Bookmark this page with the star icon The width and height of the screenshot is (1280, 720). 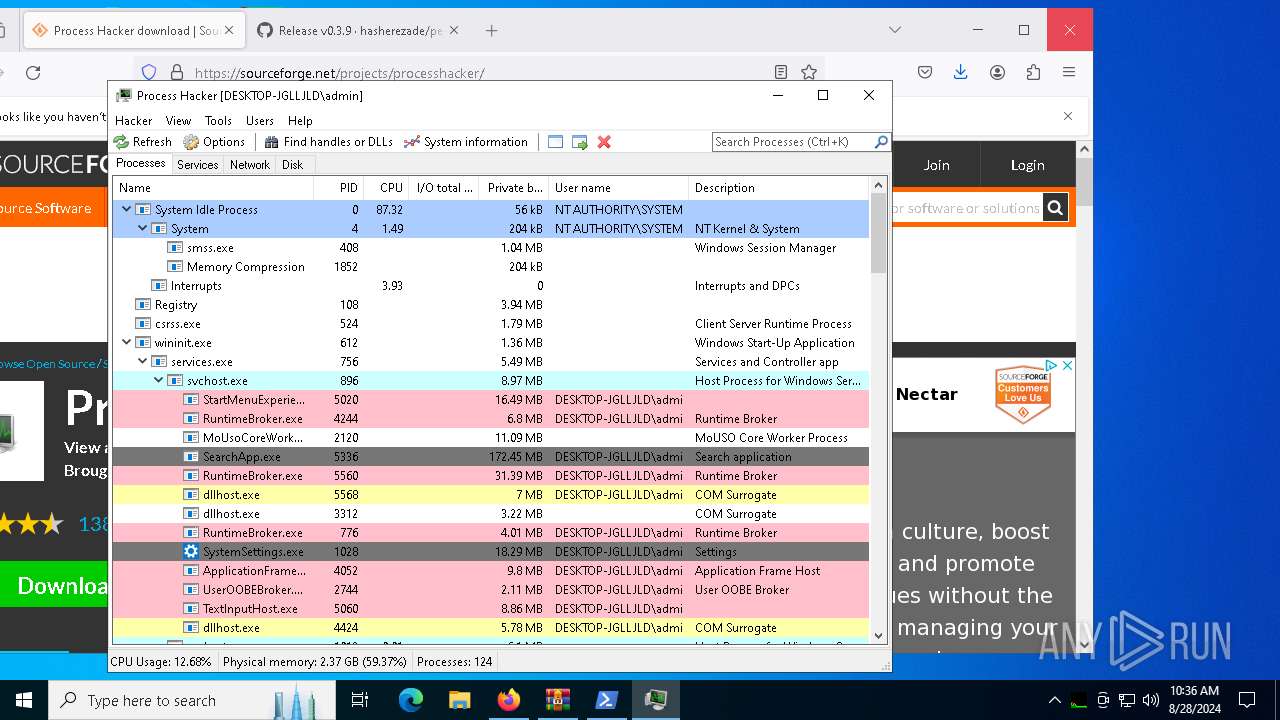pyautogui.click(x=809, y=72)
